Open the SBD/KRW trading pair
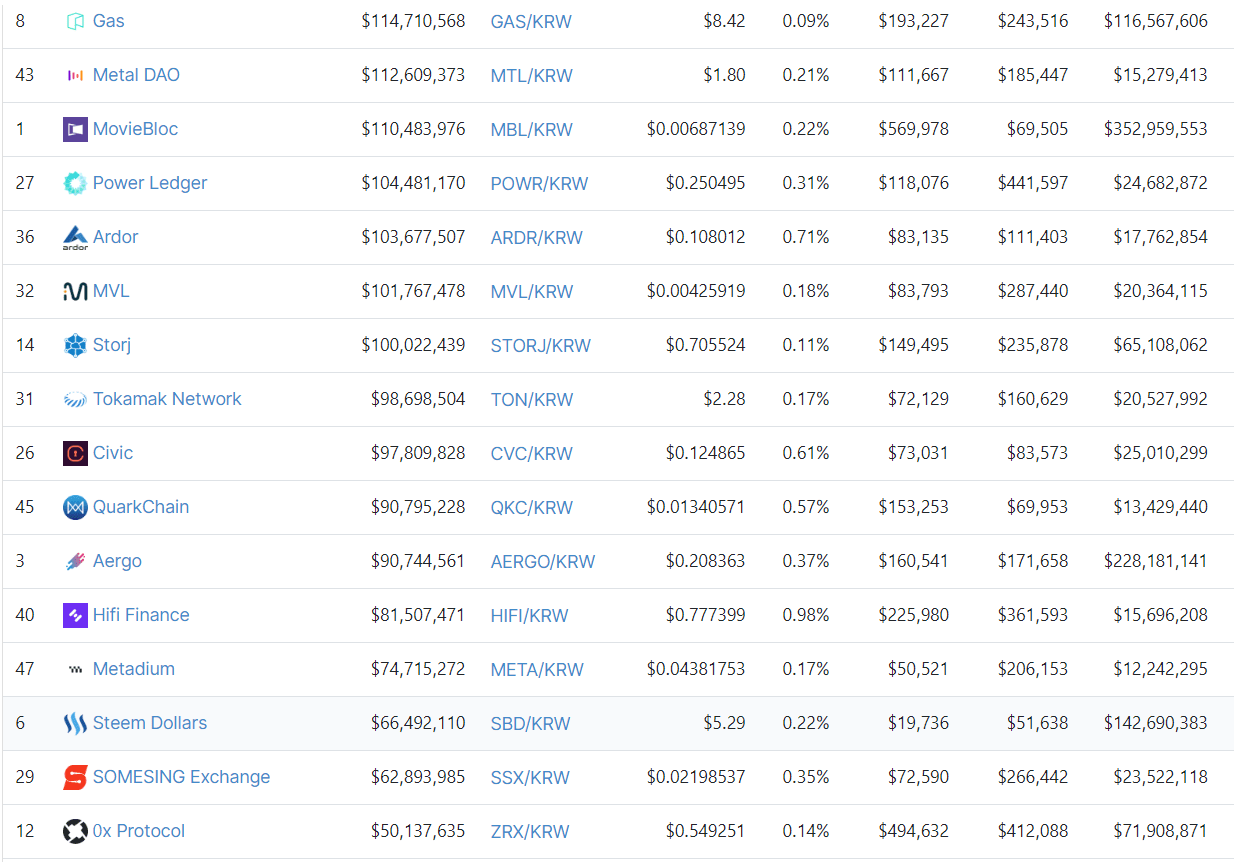The image size is (1234, 862). (531, 724)
